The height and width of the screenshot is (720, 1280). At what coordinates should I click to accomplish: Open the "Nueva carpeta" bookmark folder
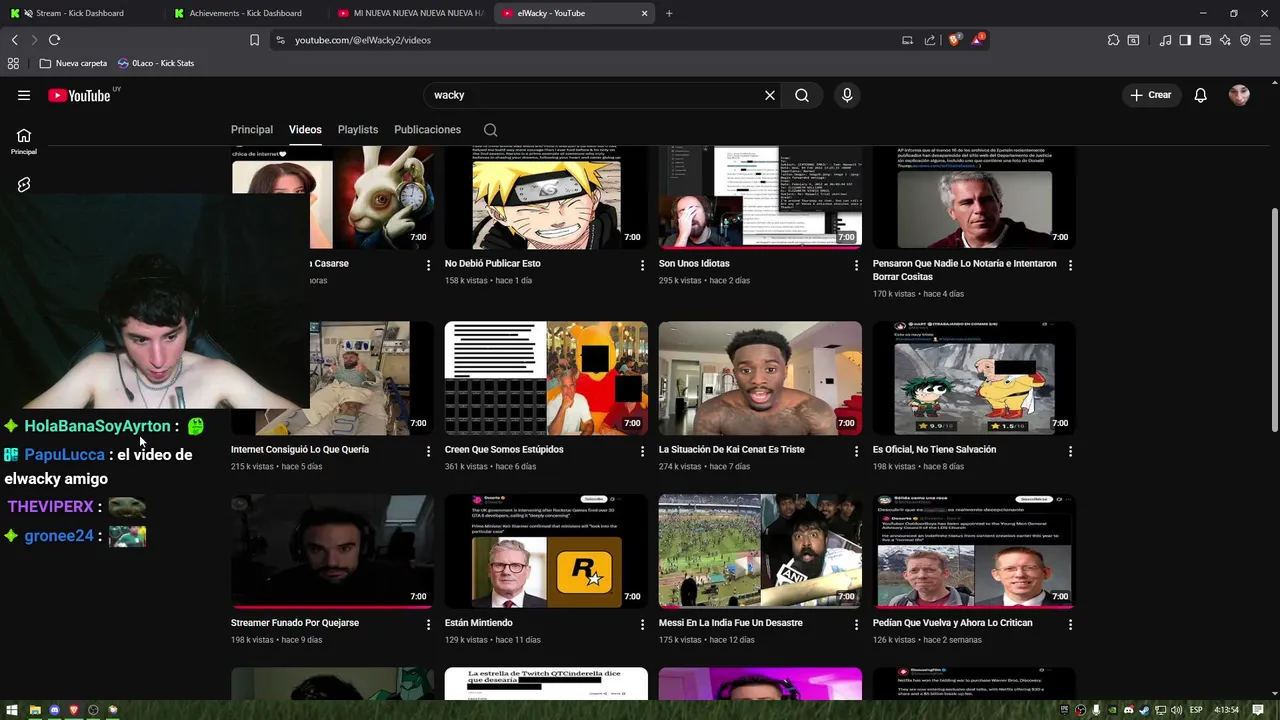[73, 63]
